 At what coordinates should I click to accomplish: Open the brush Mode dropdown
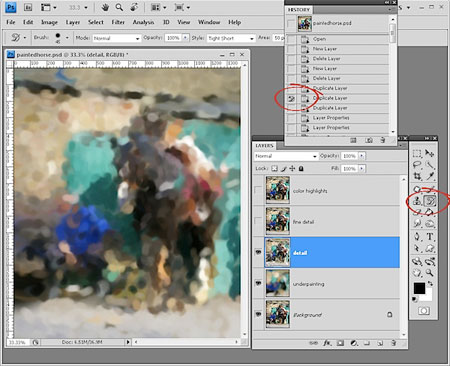coord(117,38)
